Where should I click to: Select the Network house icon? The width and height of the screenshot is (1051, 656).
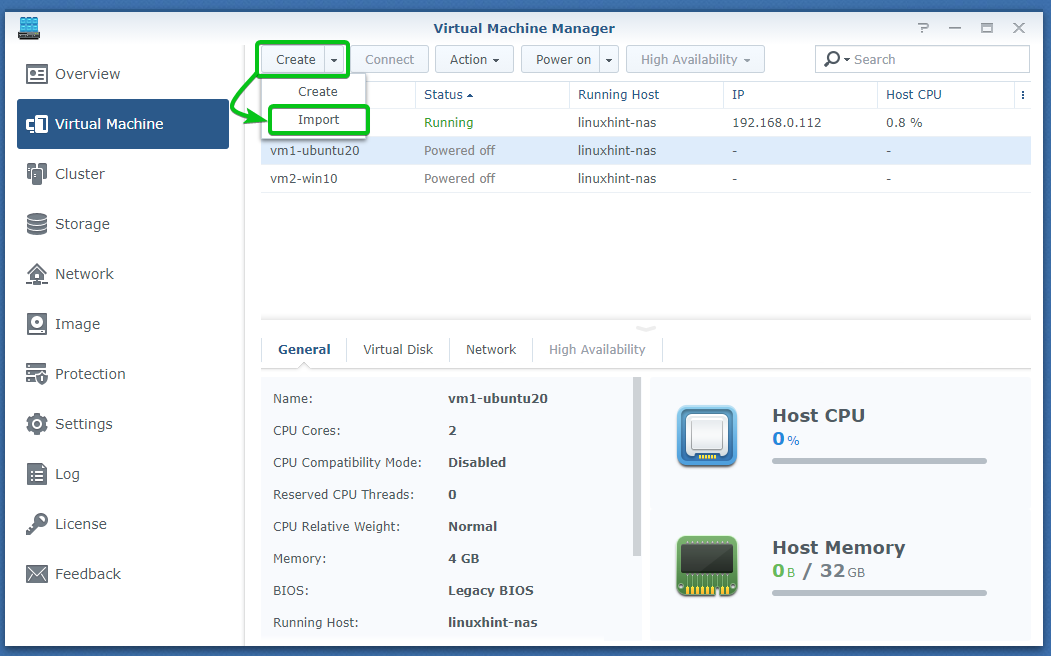(x=37, y=274)
